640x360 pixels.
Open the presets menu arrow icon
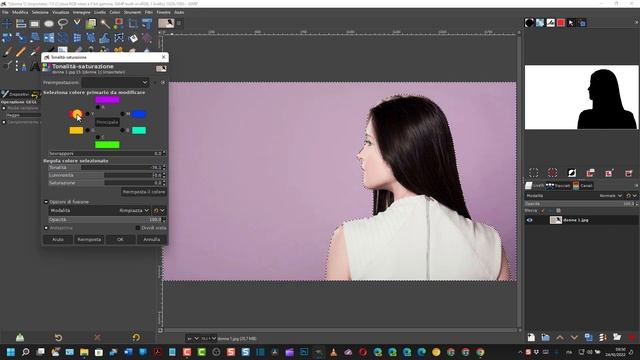pos(162,82)
